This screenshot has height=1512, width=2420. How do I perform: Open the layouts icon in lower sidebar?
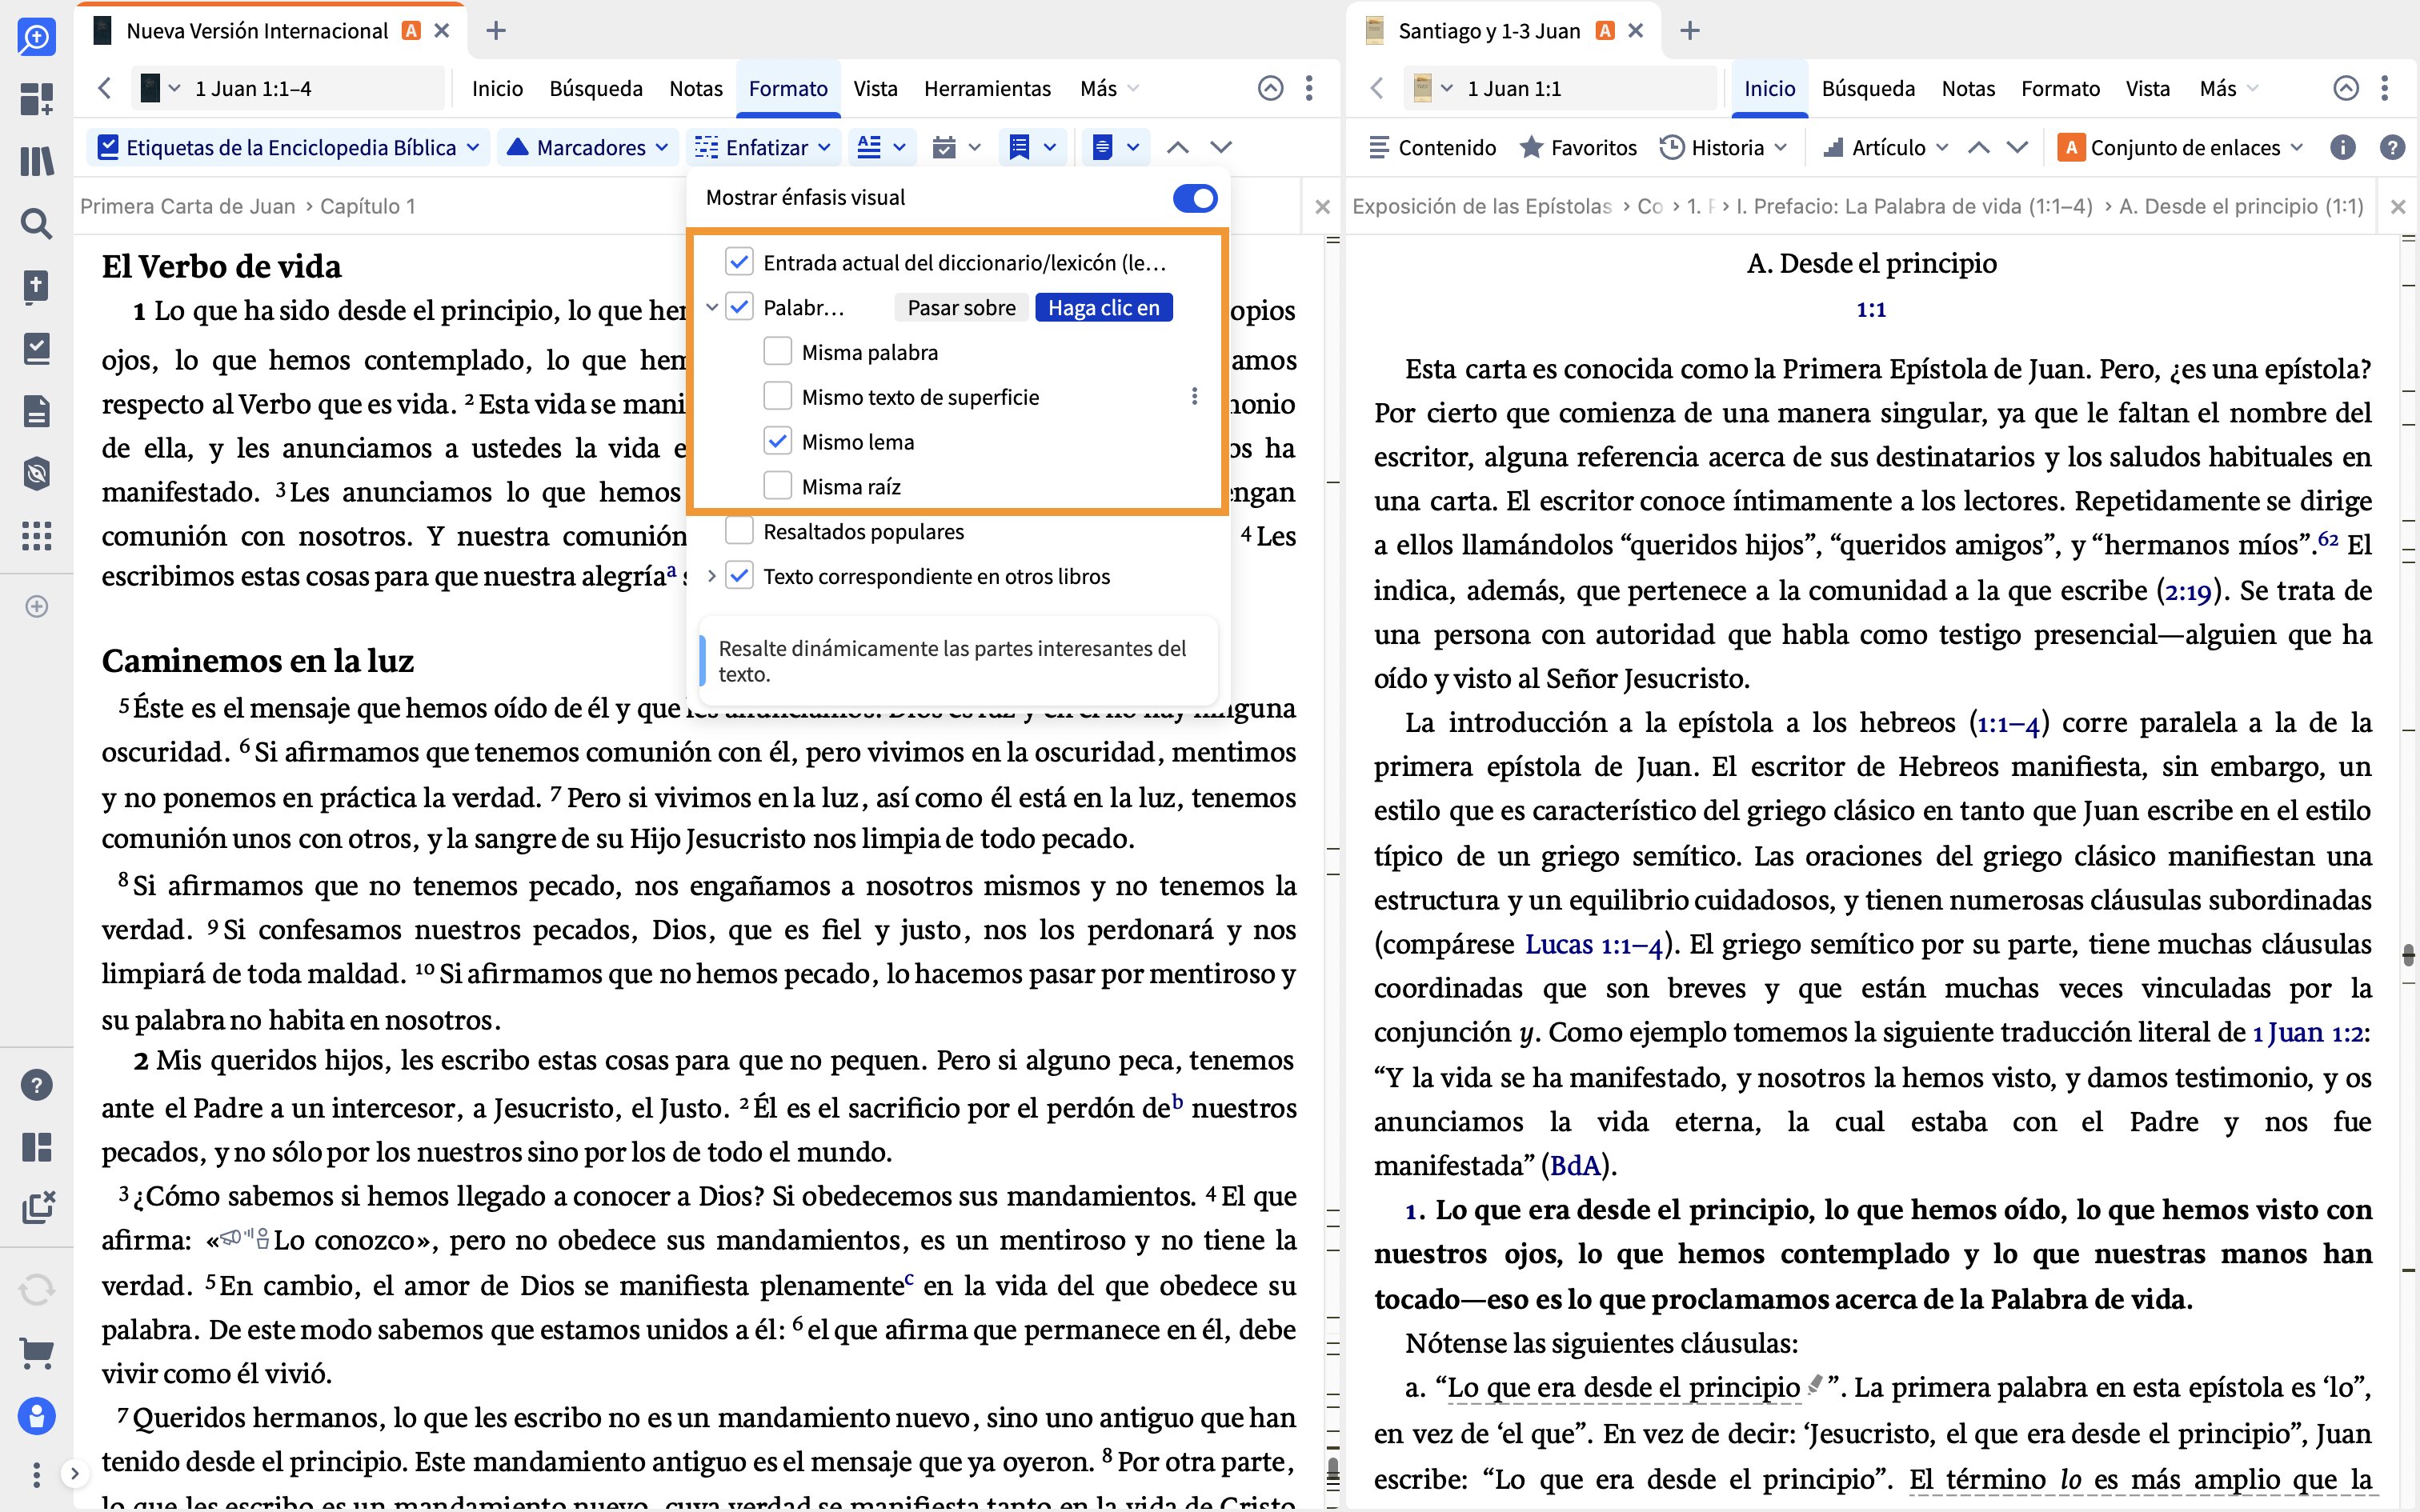(37, 1147)
